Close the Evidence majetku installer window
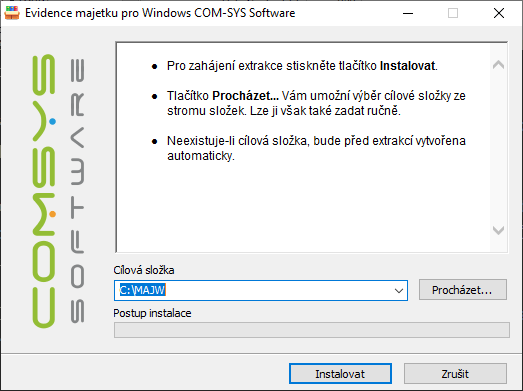This screenshot has width=523, height=391. pos(499,13)
